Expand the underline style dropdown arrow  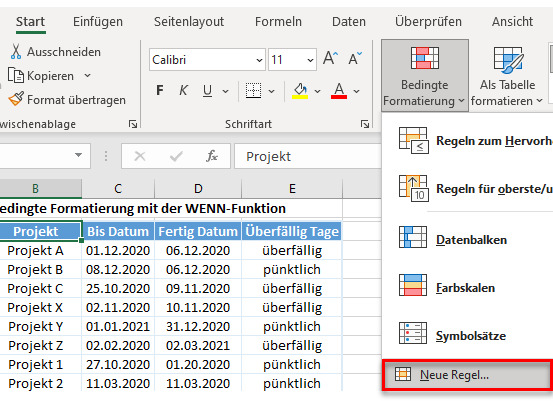click(225, 91)
